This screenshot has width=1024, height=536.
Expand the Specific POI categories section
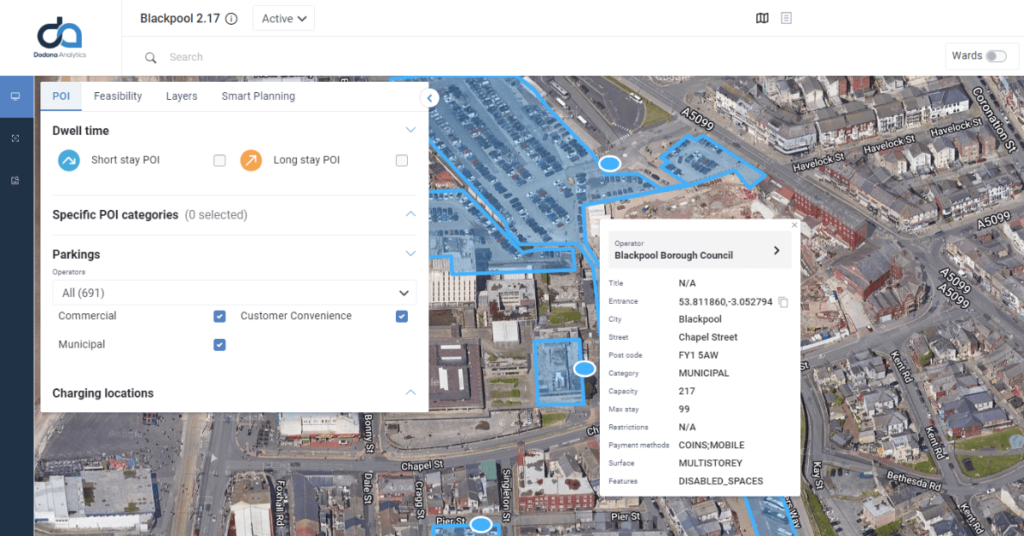410,215
